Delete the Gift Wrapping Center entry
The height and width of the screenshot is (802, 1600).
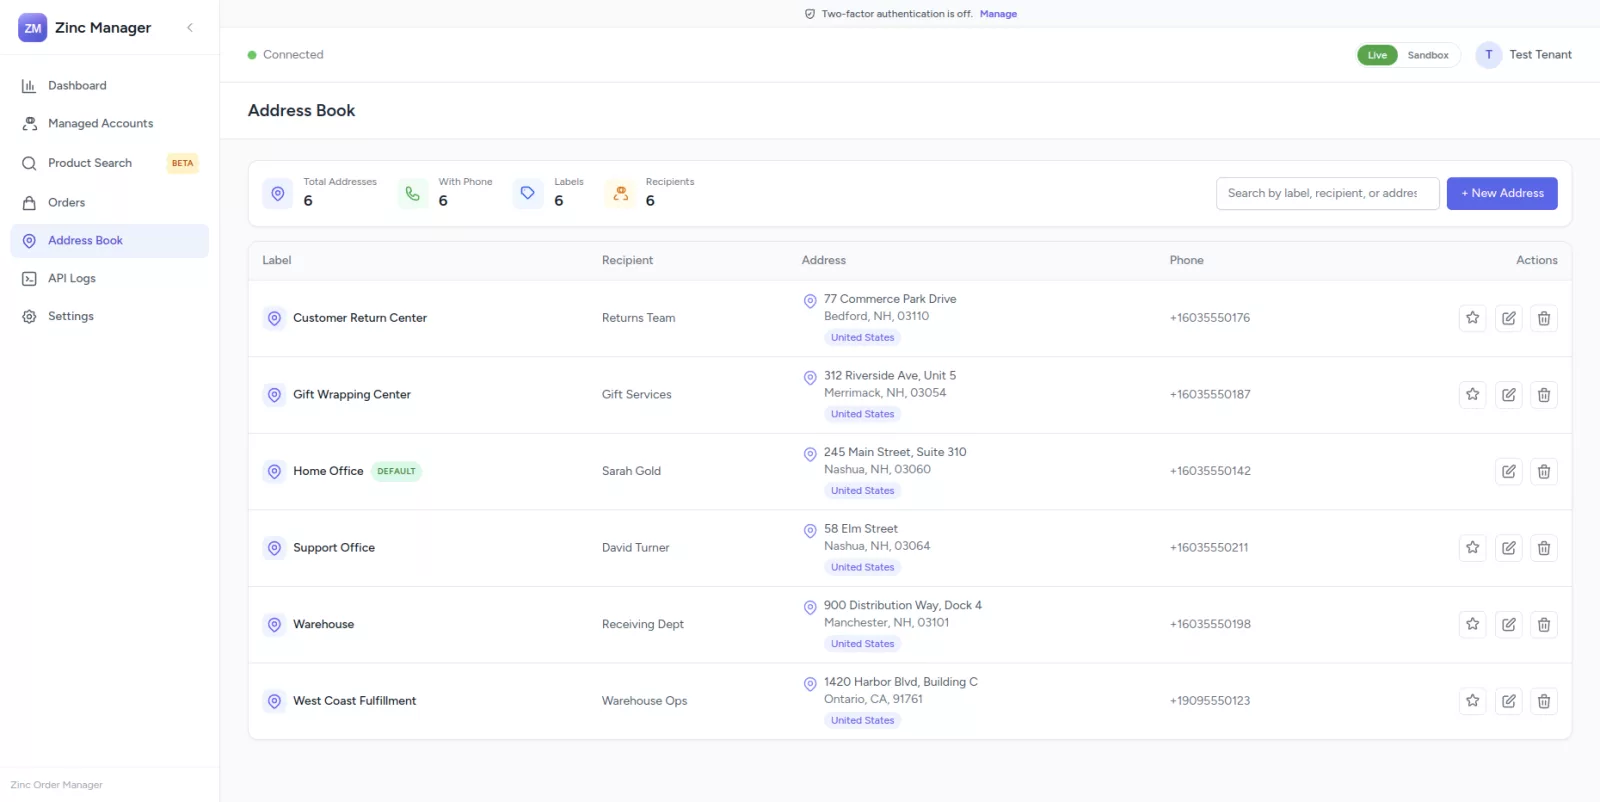click(1544, 395)
